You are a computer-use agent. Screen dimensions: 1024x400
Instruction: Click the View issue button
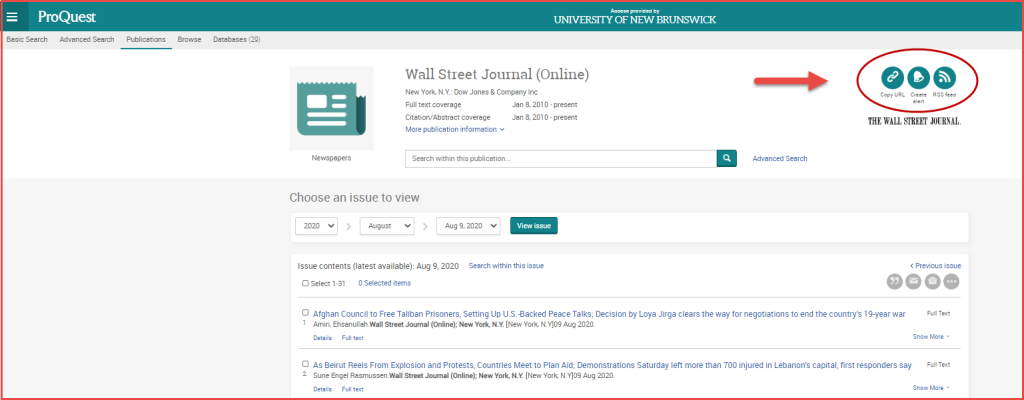[x=534, y=225]
